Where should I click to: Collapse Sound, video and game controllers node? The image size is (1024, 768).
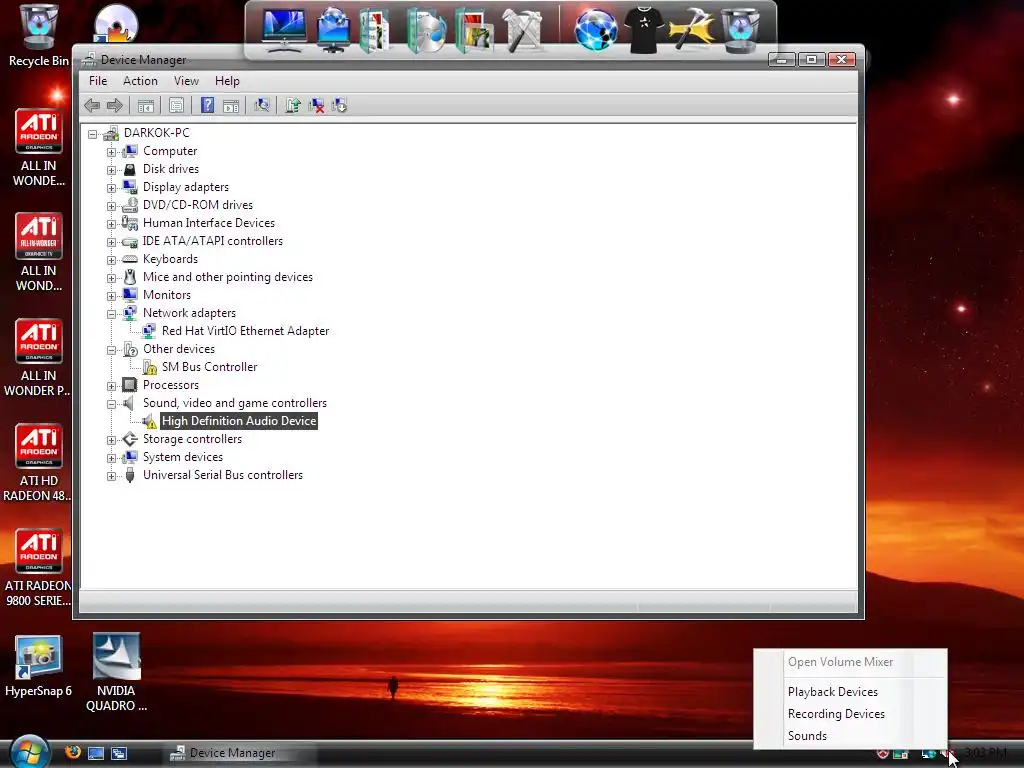tap(112, 404)
